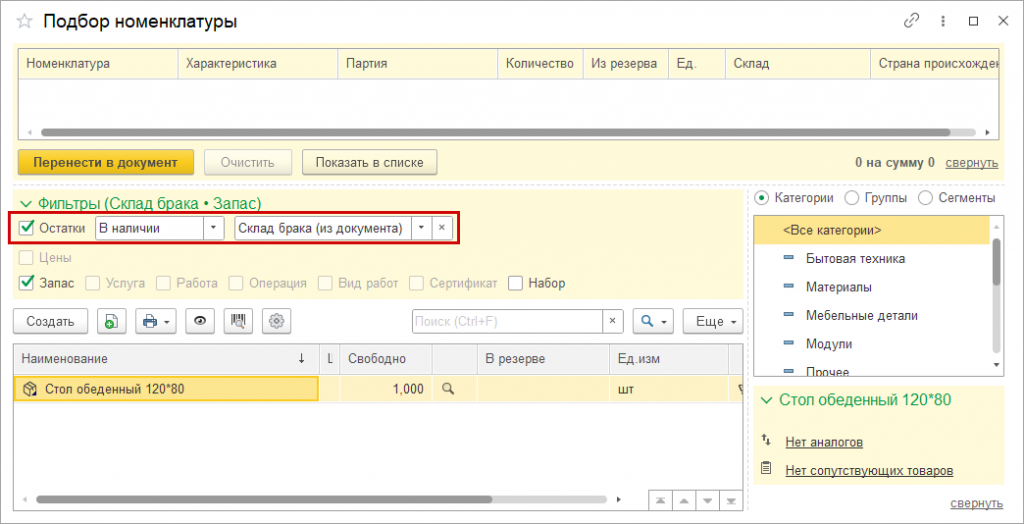Click the Поиск search field
The image size is (1024, 524).
(506, 321)
